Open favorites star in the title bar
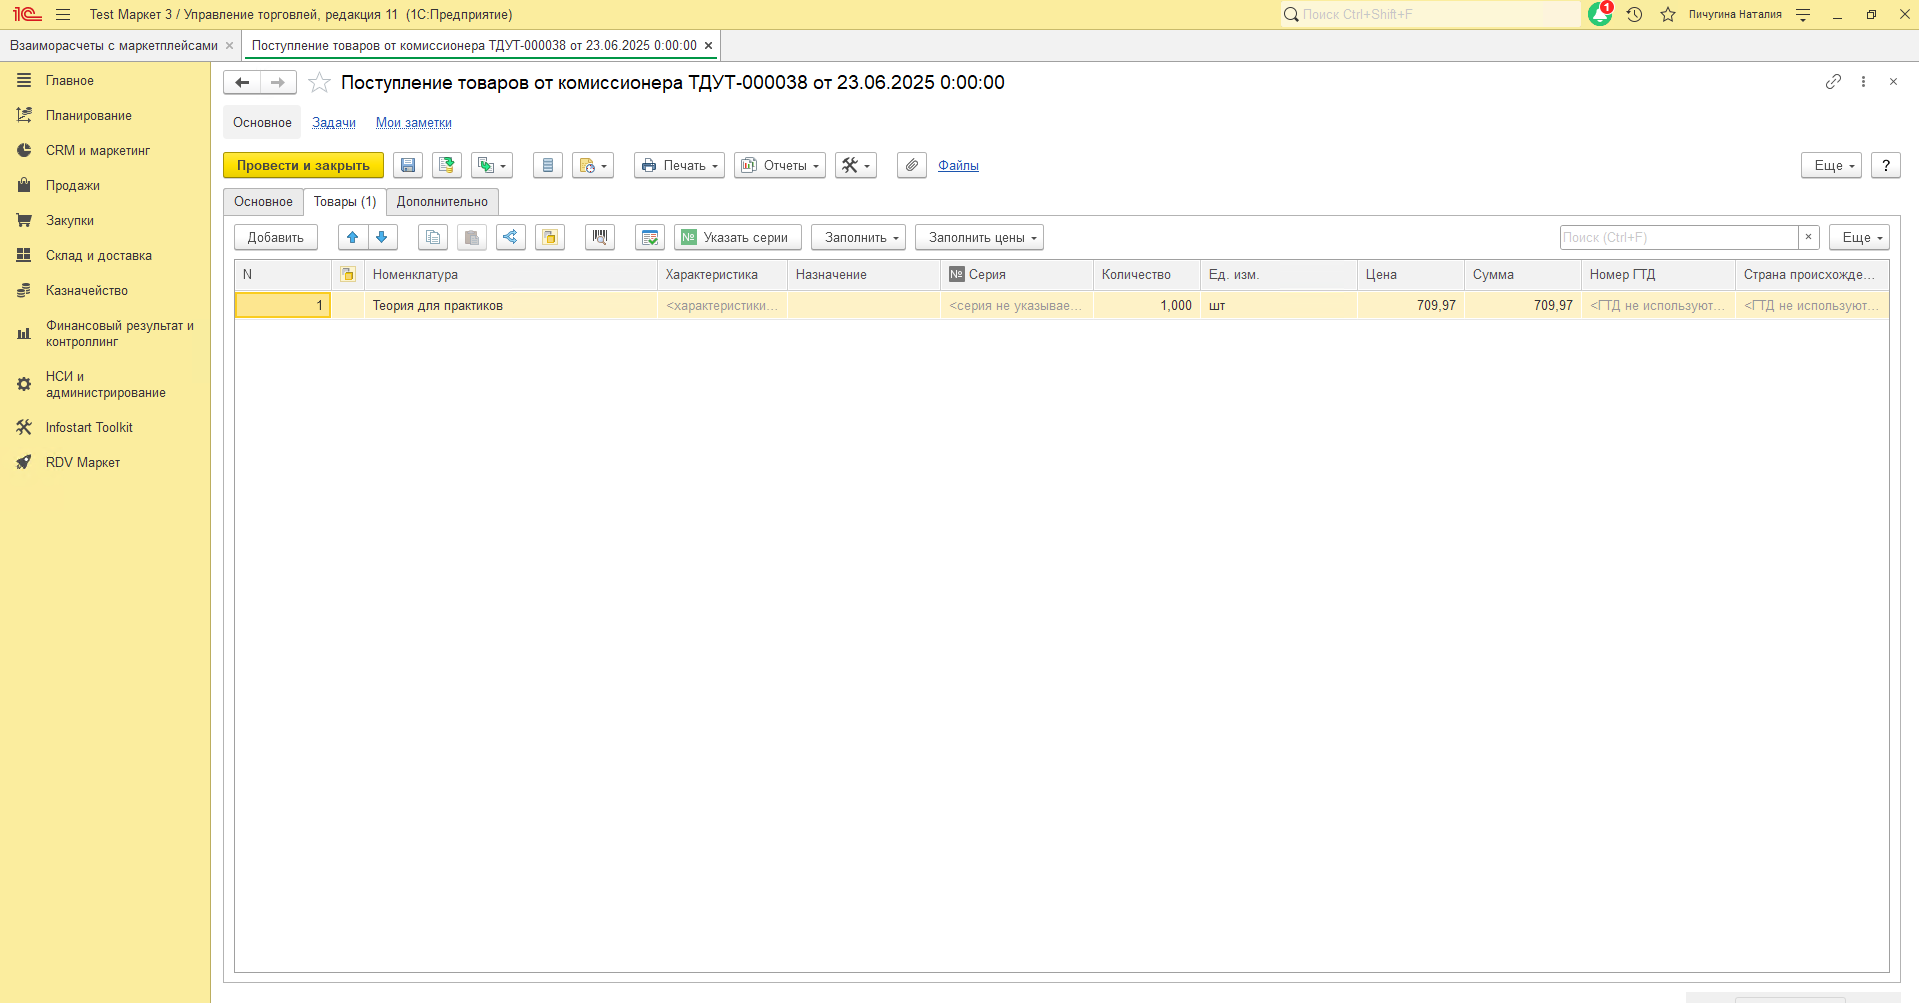This screenshot has height=1003, width=1919. click(1668, 14)
